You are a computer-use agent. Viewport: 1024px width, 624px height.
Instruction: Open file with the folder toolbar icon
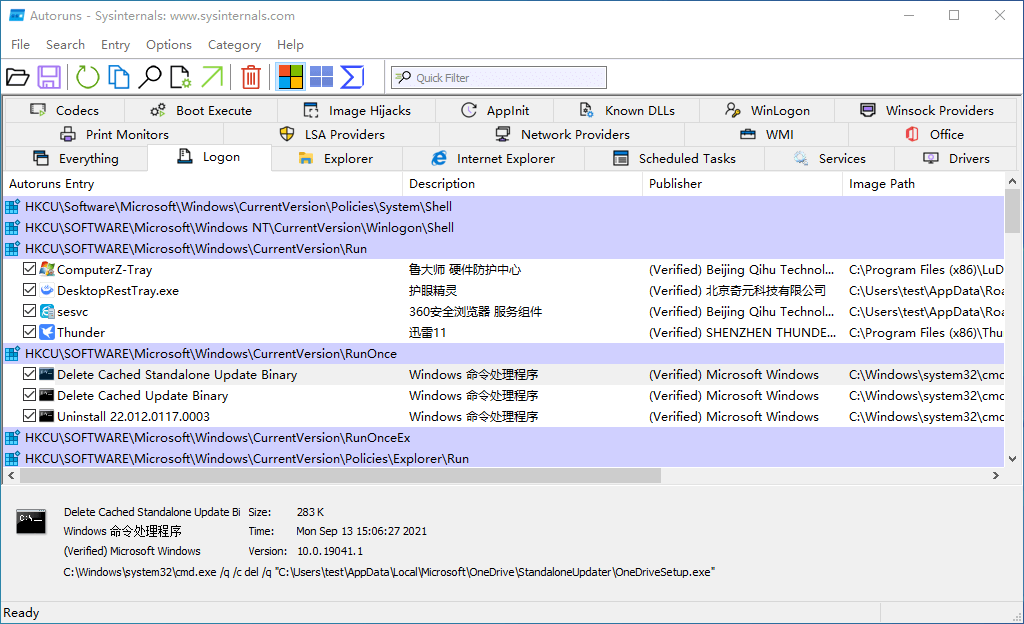18,77
